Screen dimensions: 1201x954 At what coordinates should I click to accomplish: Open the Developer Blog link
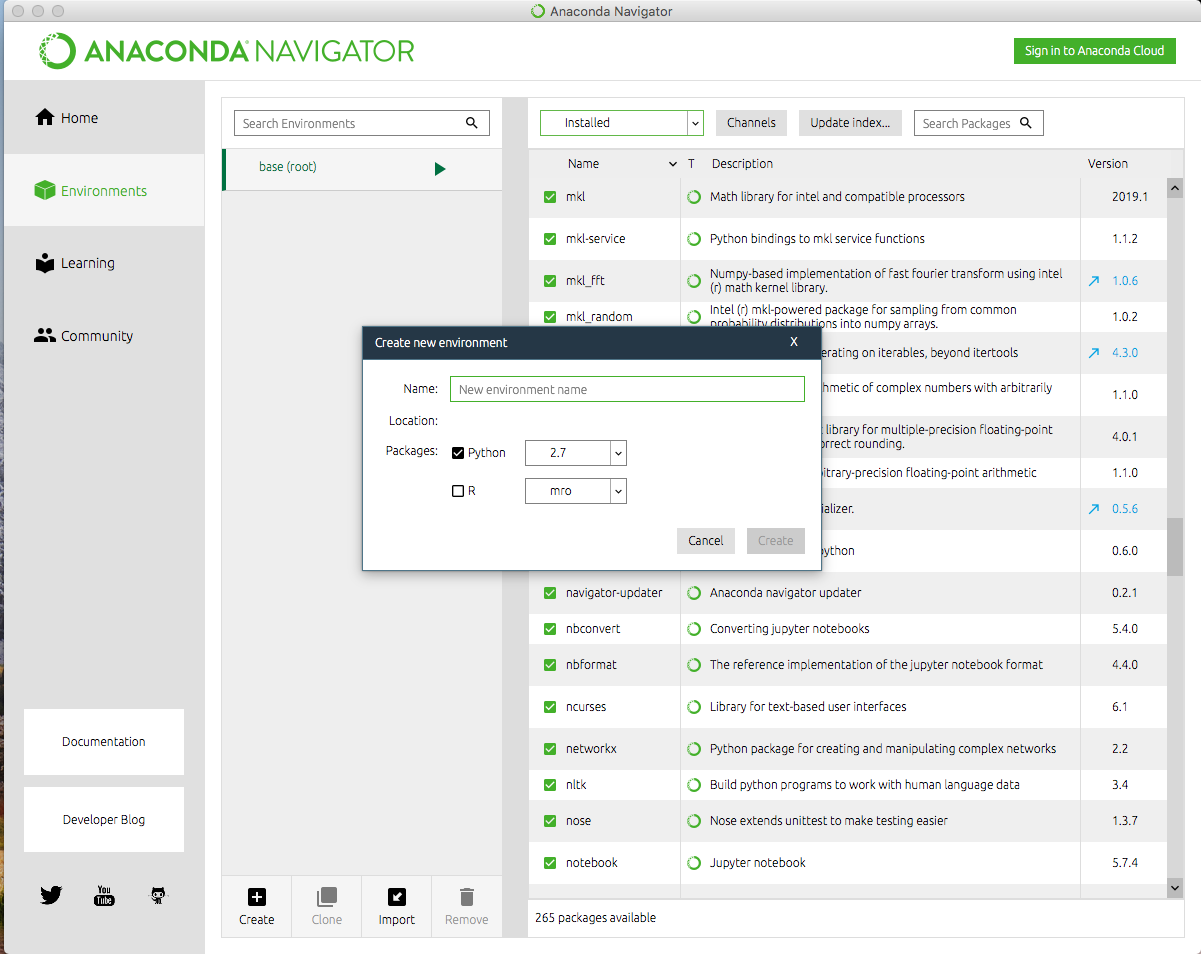pos(104,820)
